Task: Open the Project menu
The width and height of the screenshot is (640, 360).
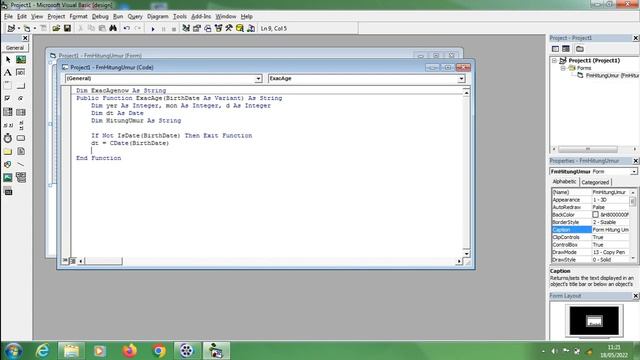Action: 56,16
